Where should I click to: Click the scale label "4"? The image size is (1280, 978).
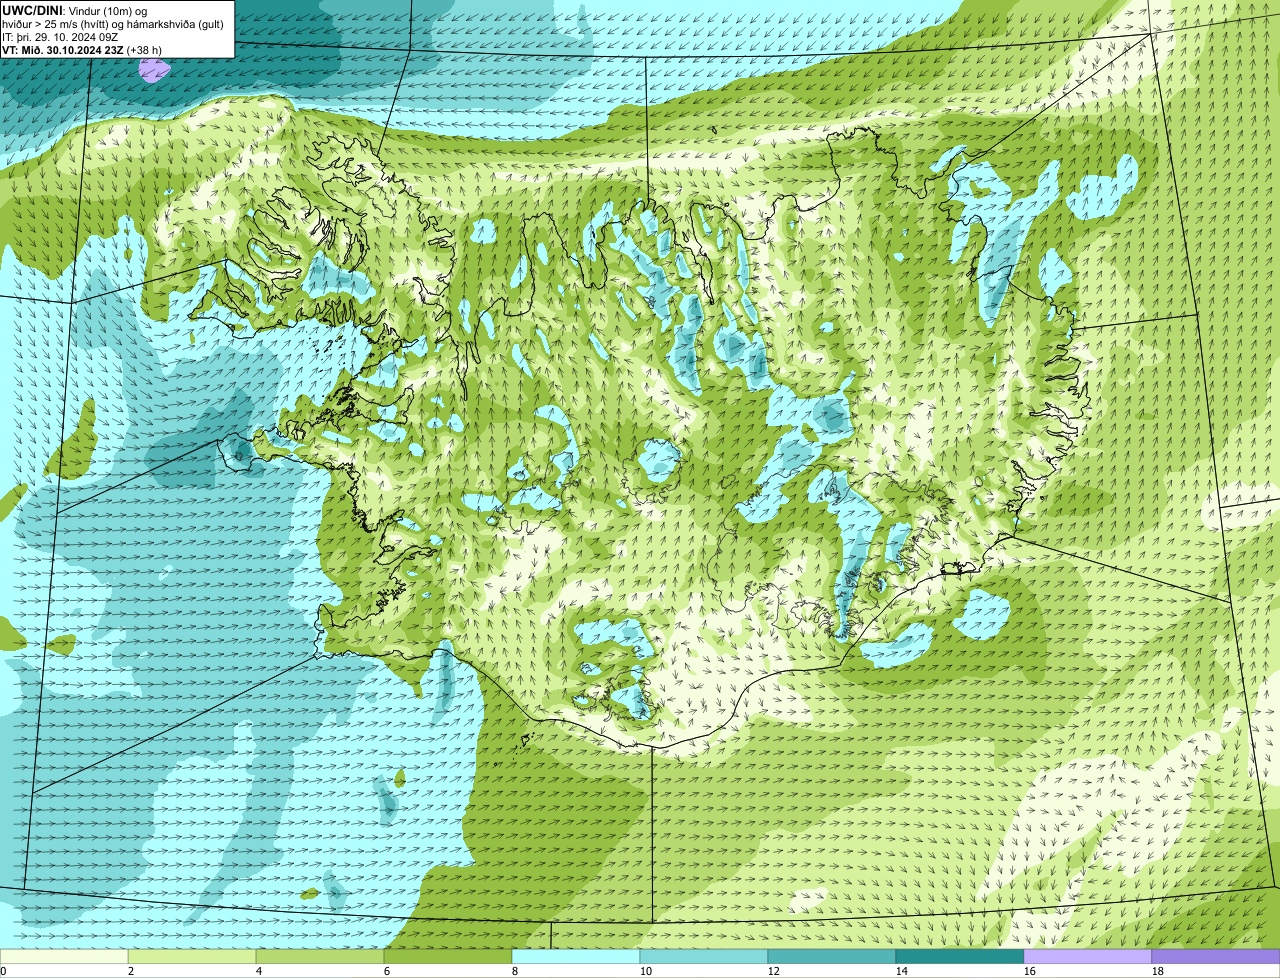coord(259,971)
